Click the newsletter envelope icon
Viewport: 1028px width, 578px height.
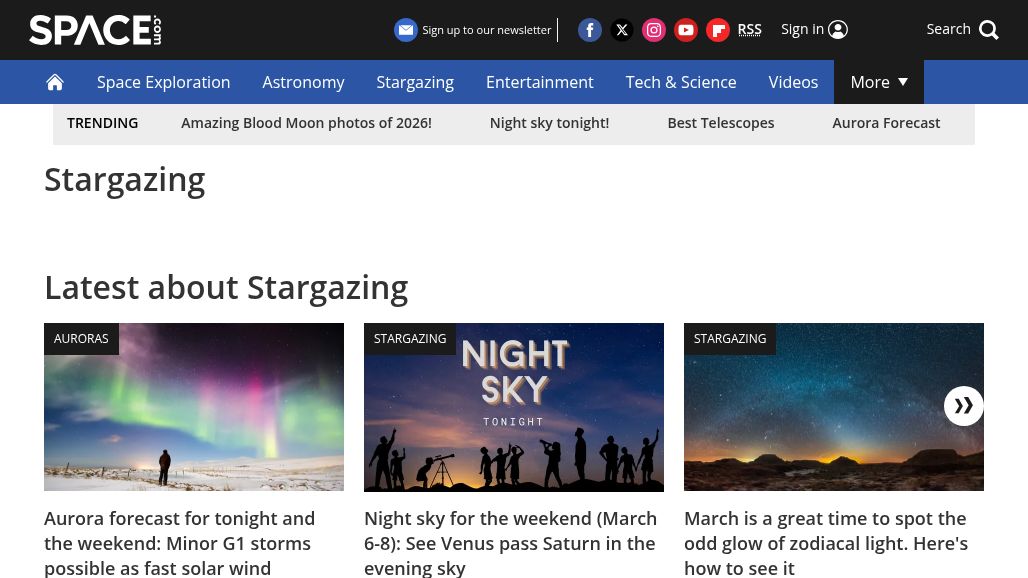tap(406, 30)
